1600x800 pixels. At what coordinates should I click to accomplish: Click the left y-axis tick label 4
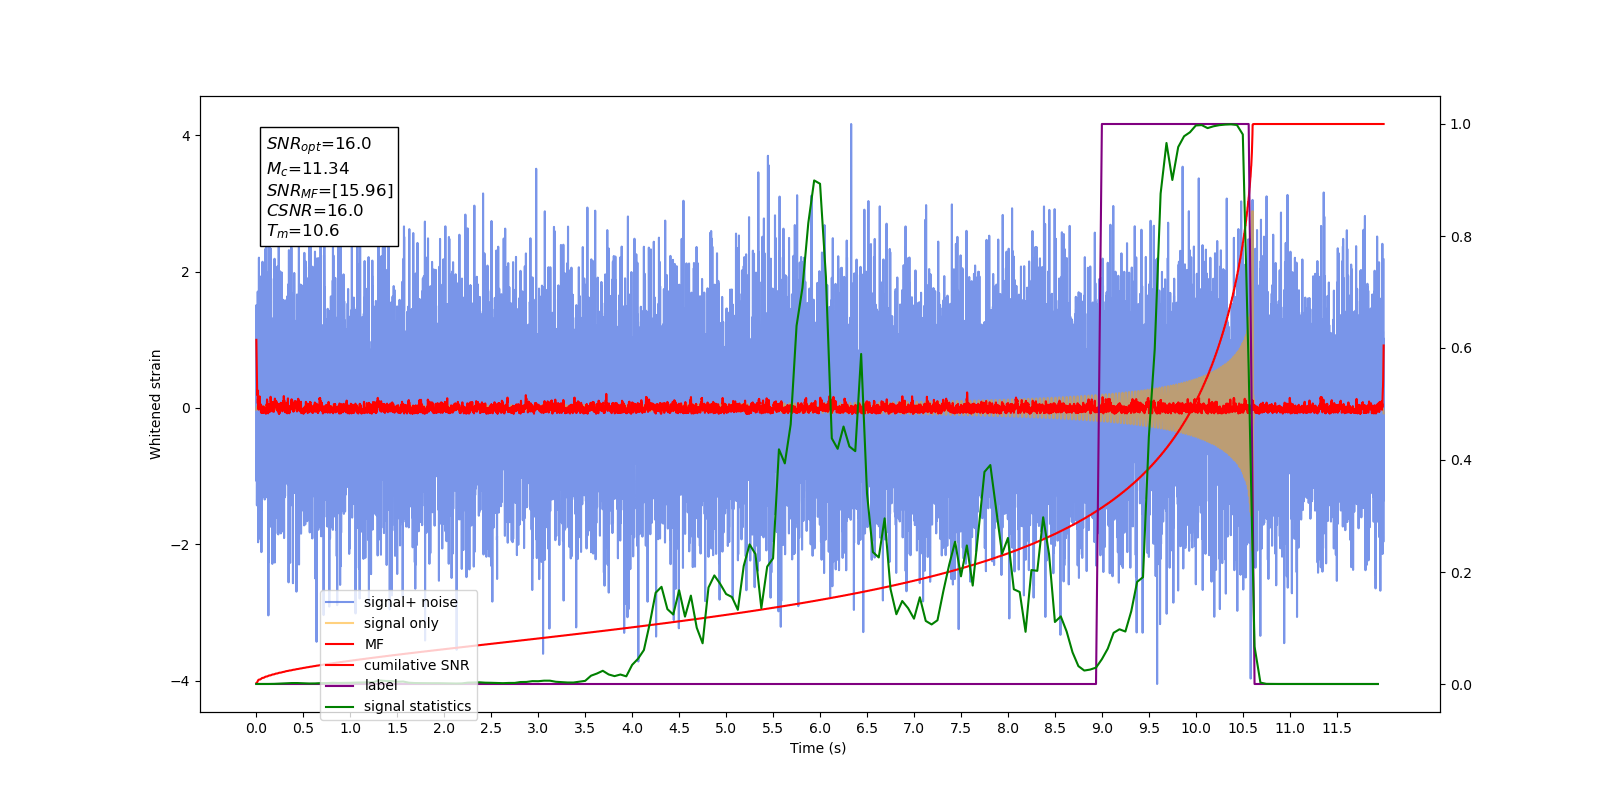185,136
